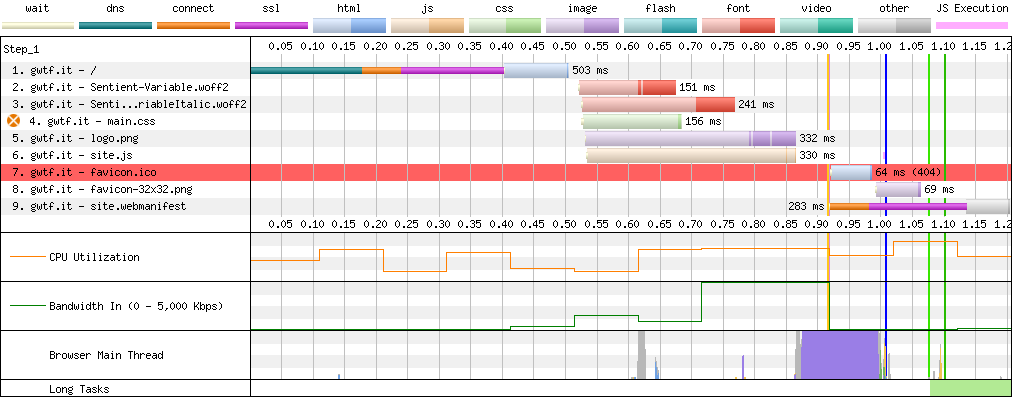
Task: Click the flash legend color swatch
Action: (661, 26)
